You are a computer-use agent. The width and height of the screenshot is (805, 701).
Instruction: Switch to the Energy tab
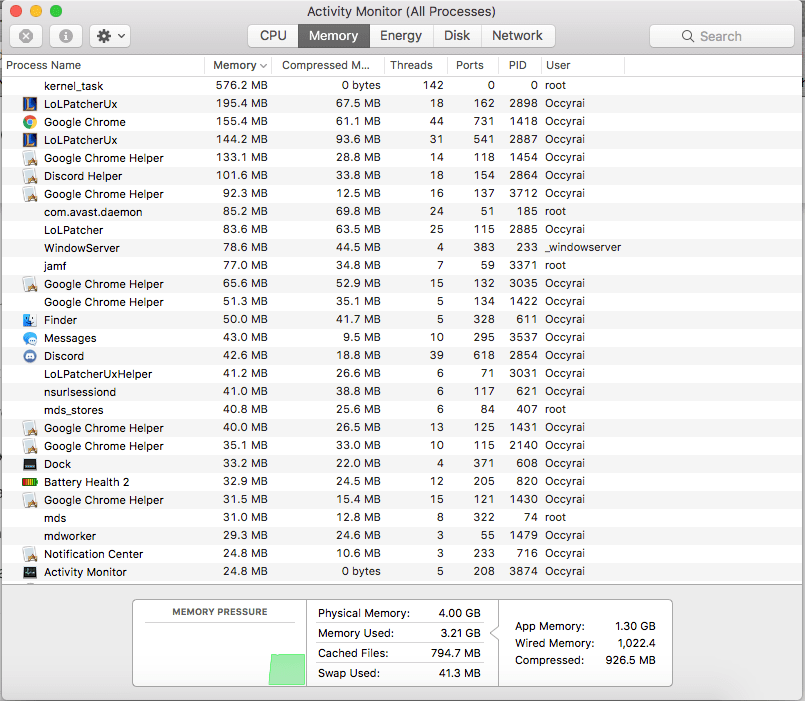tap(400, 35)
